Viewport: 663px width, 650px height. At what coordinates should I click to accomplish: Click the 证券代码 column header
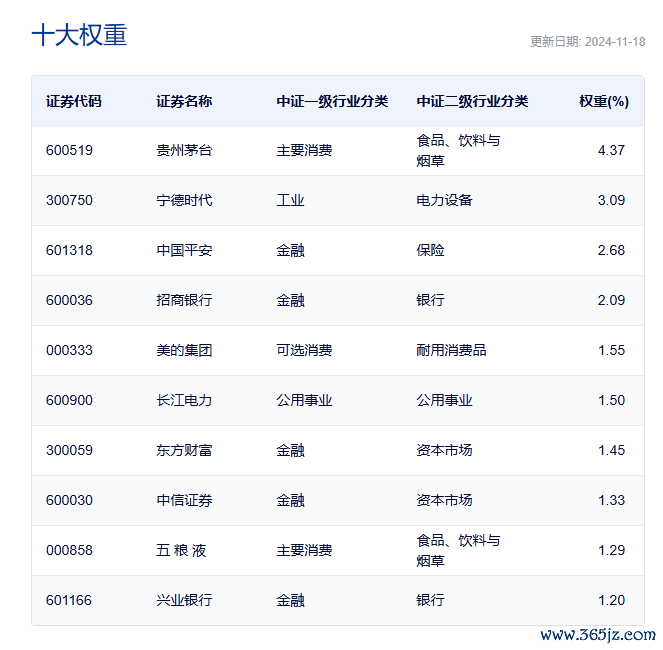[x=74, y=101]
